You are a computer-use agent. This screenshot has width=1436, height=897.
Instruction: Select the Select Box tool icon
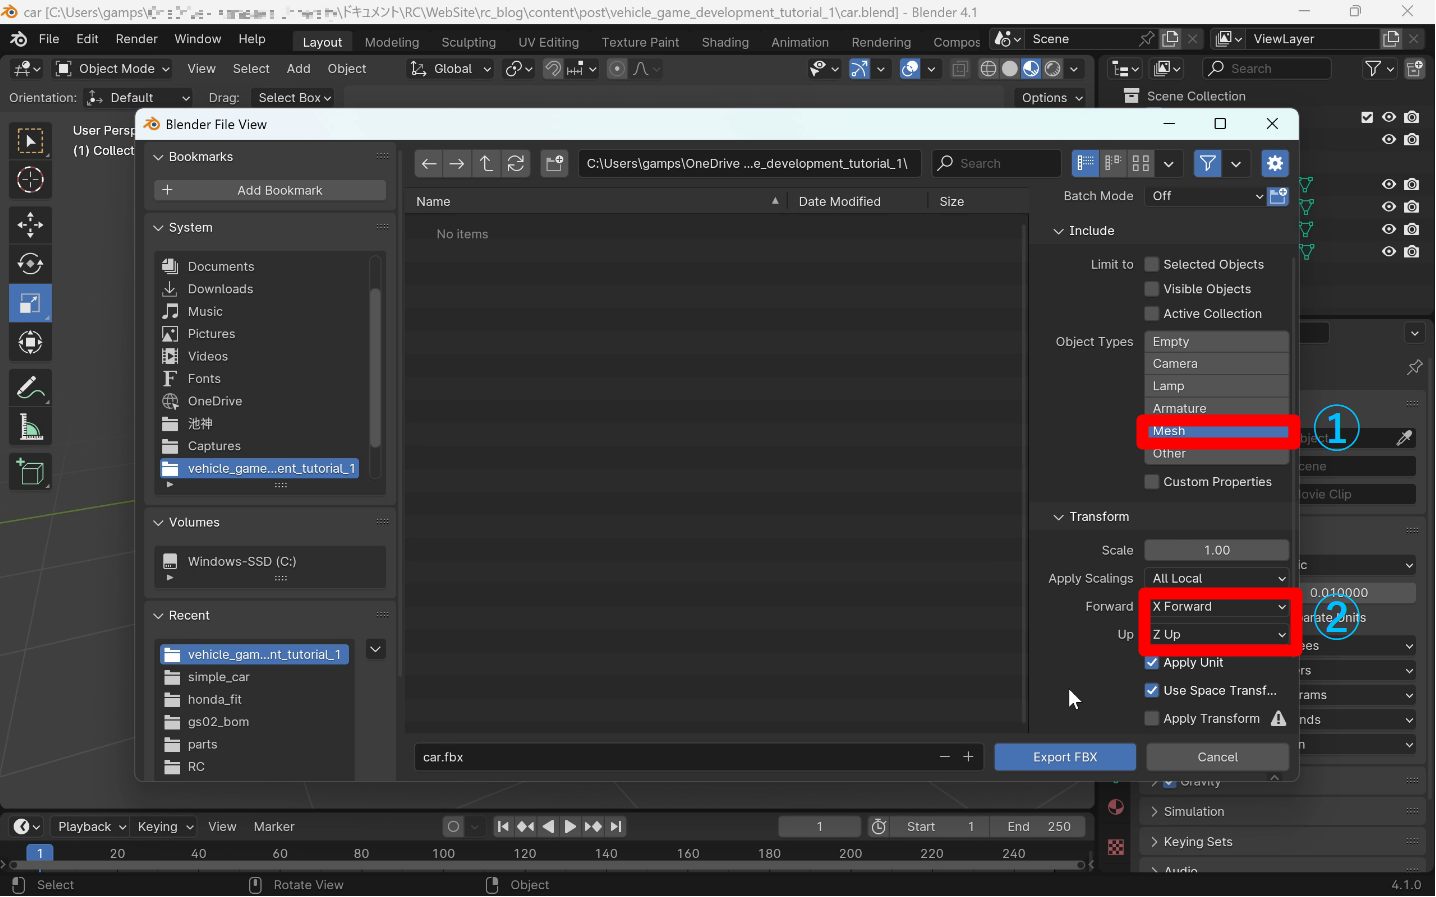(30, 141)
